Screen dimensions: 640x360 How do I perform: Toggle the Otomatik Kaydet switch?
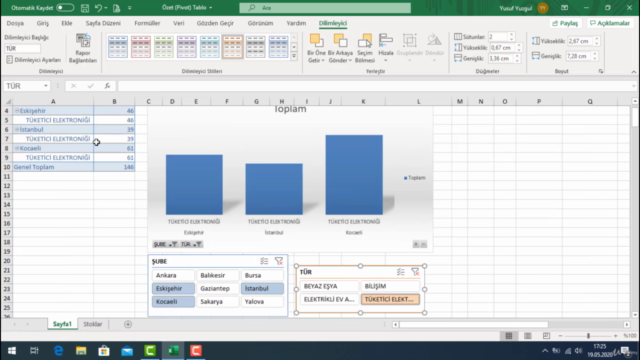coord(65,8)
